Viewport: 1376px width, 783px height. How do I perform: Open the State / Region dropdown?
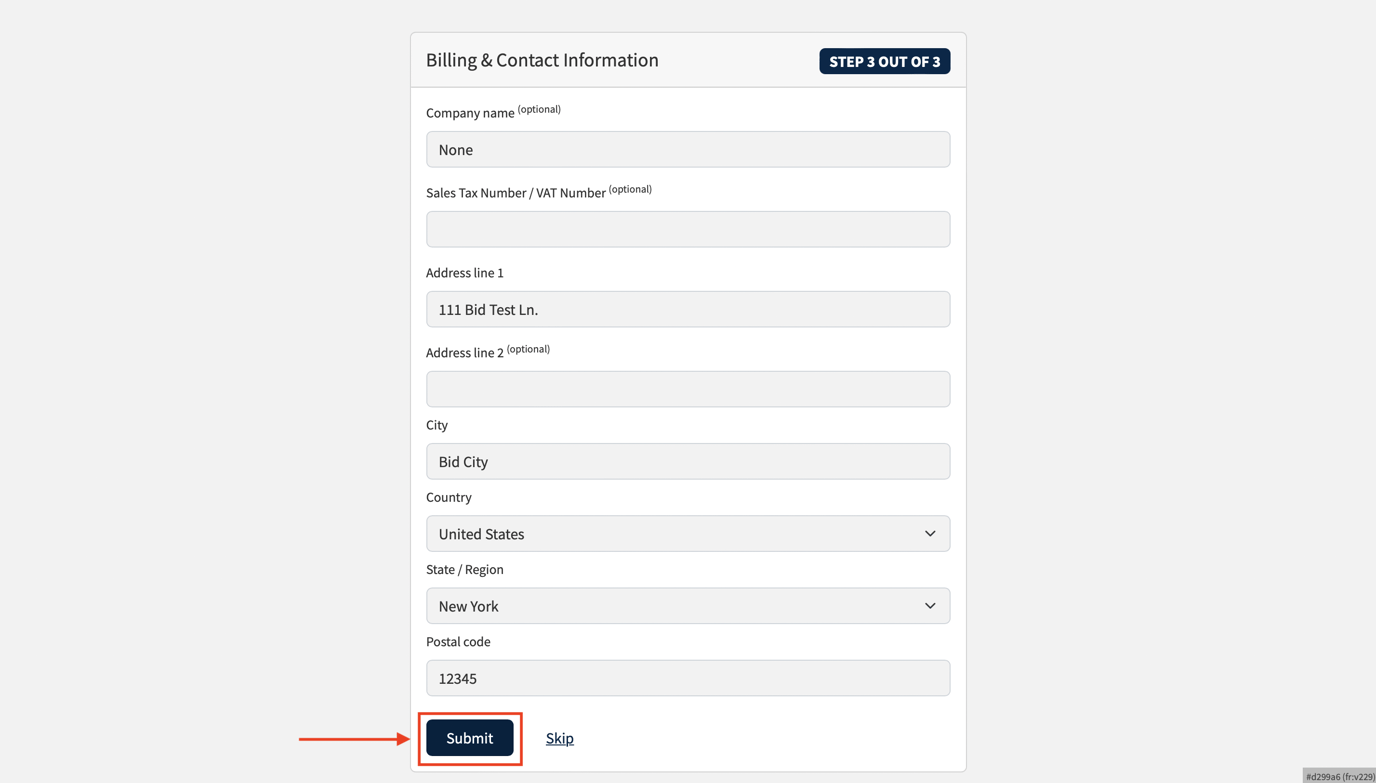point(688,605)
